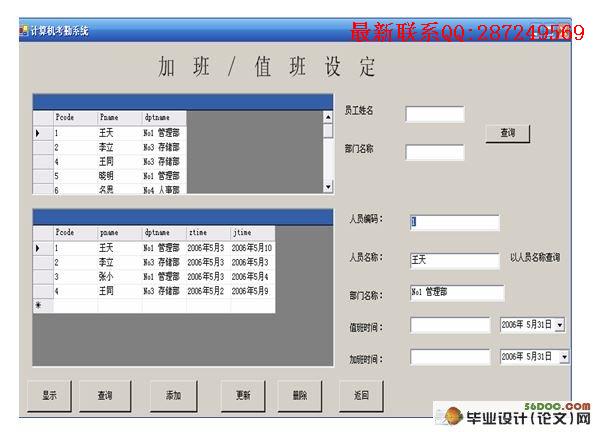Select 王同 name cell in upper grid
Image resolution: width=599 pixels, height=432 pixels.
coord(120,162)
